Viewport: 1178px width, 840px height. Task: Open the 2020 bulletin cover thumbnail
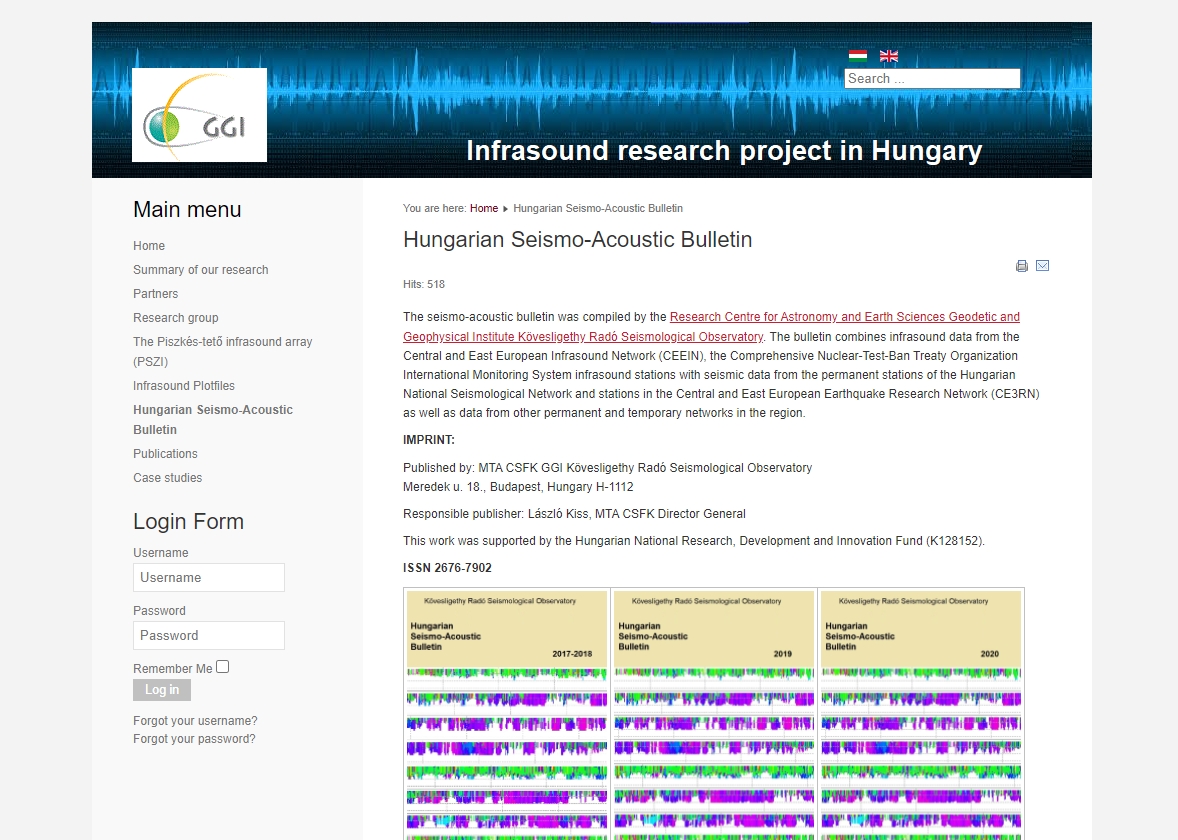(x=921, y=714)
